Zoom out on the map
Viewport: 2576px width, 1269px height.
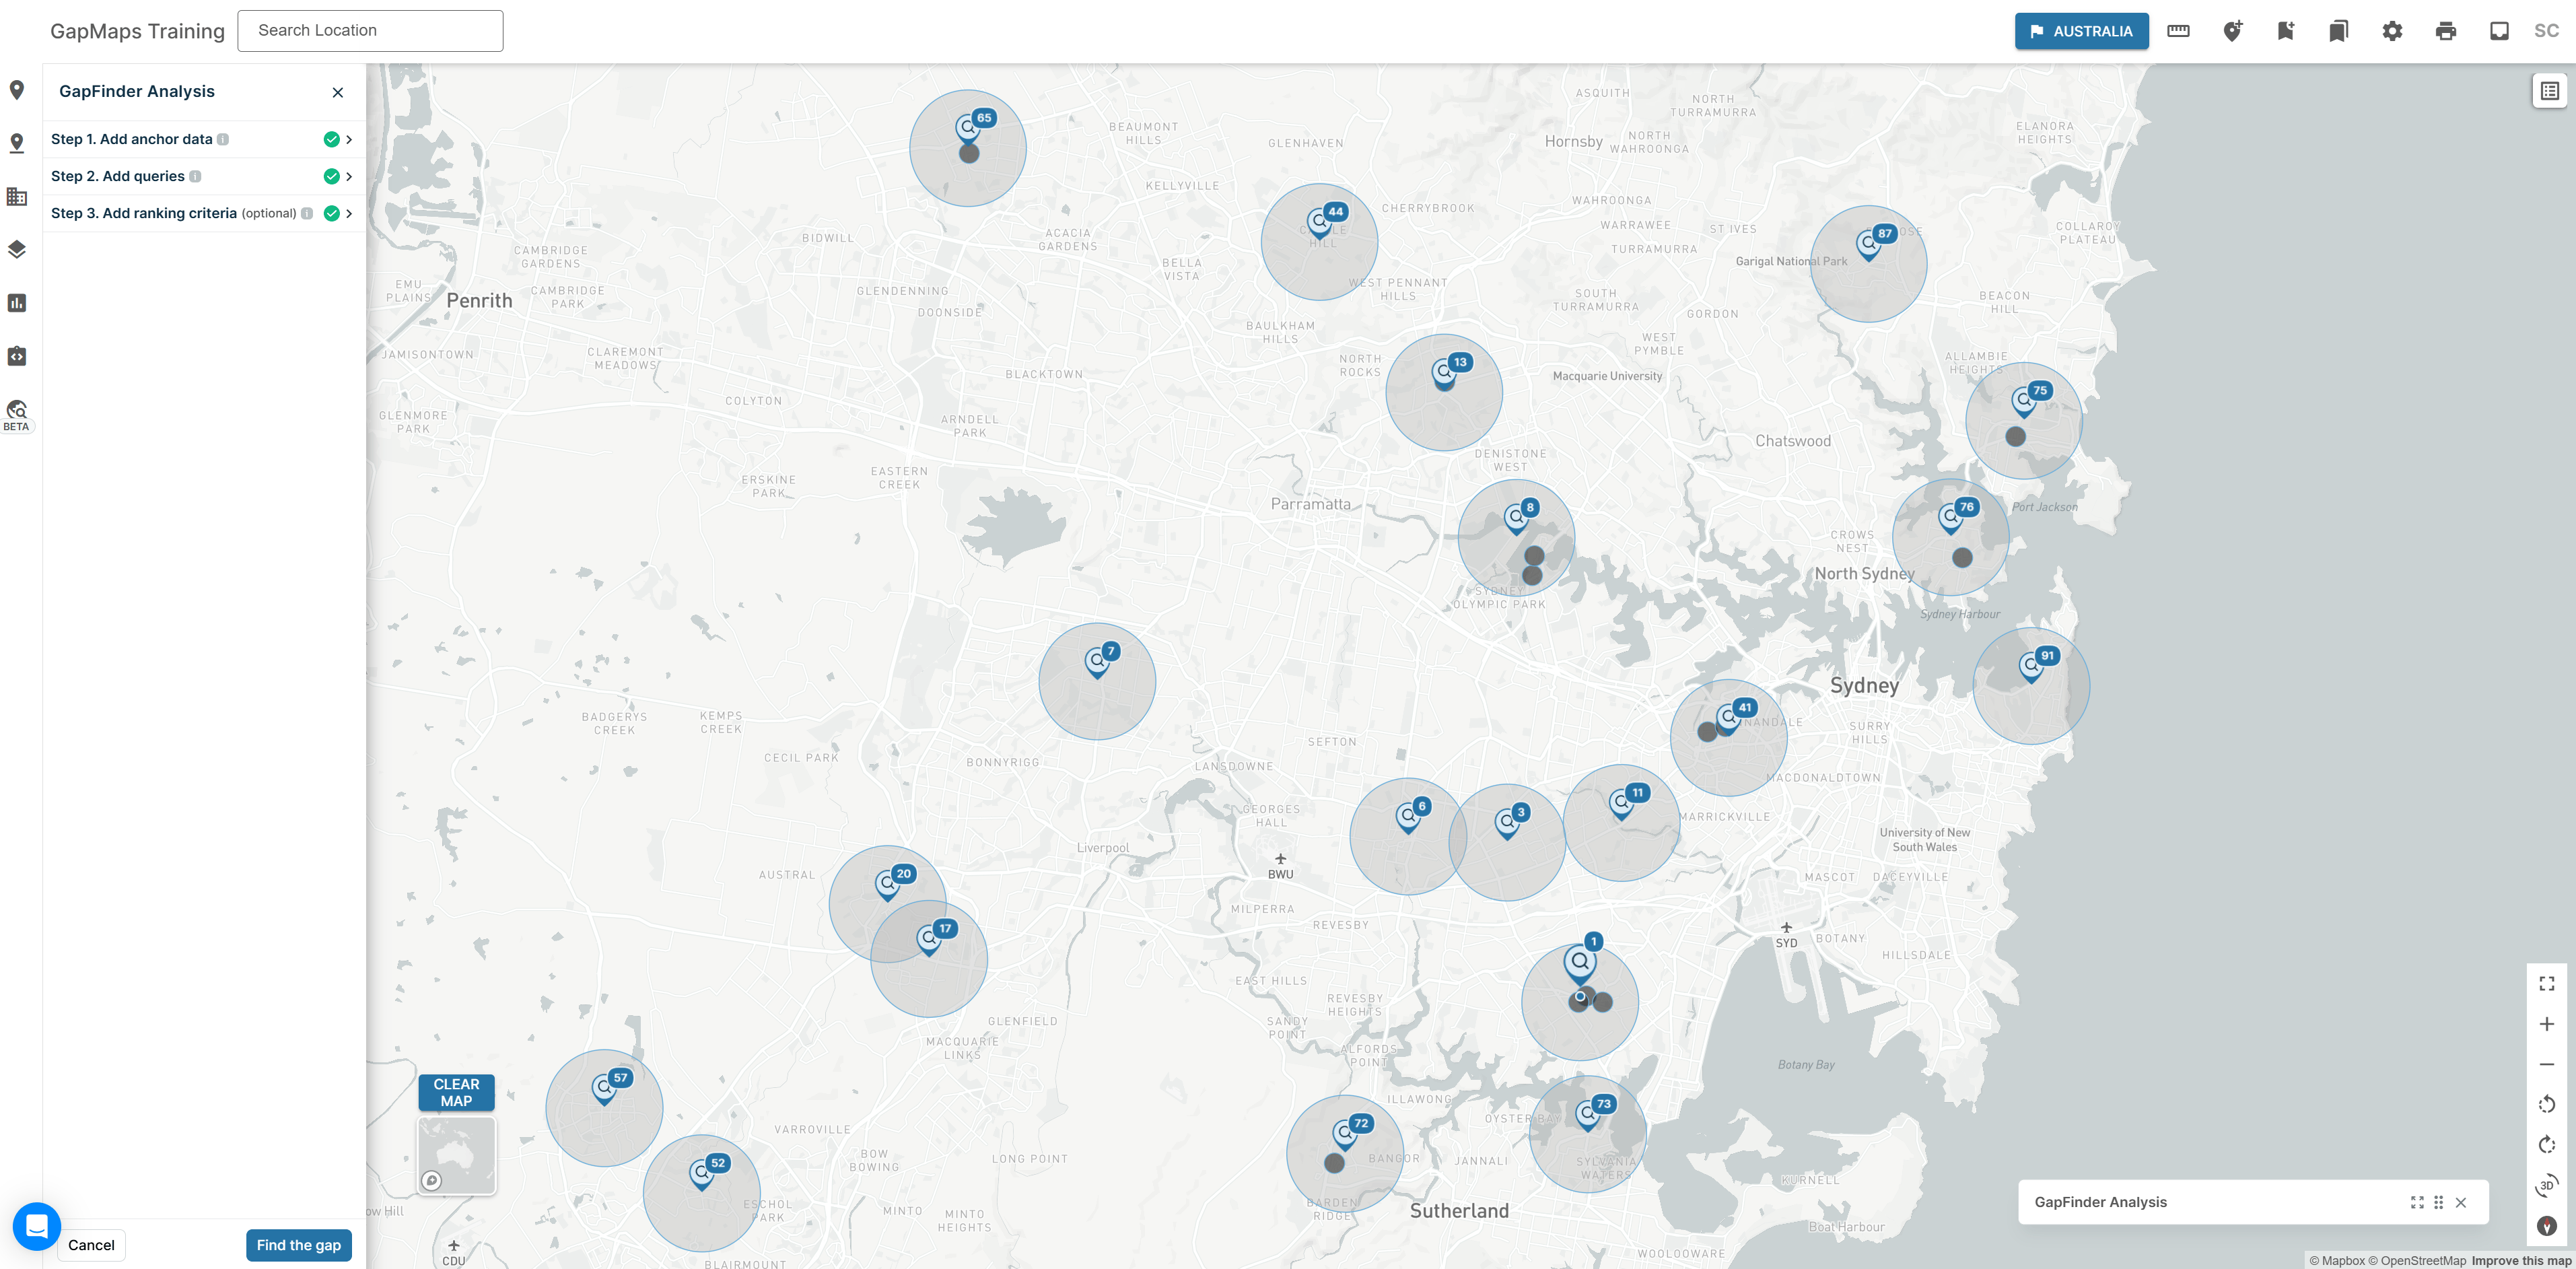click(x=2546, y=1064)
